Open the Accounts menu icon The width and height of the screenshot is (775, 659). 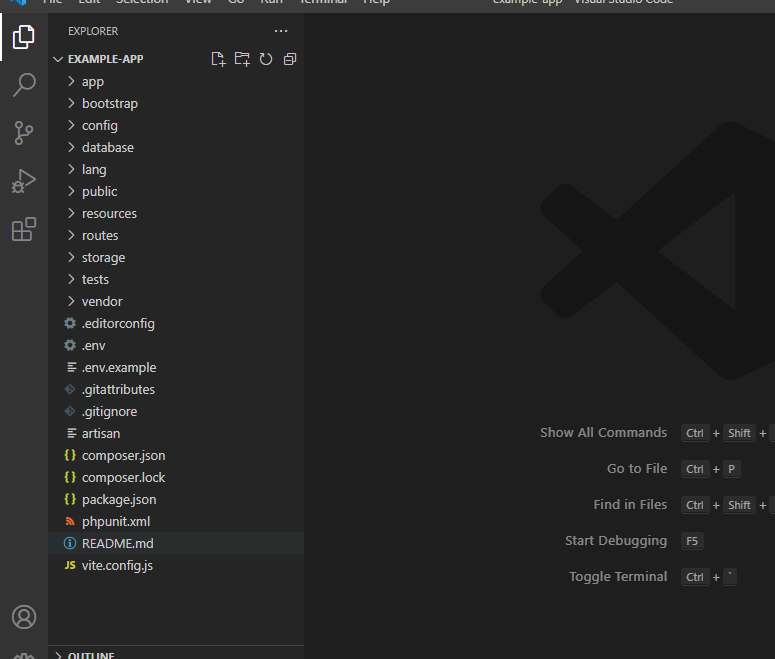[x=24, y=617]
